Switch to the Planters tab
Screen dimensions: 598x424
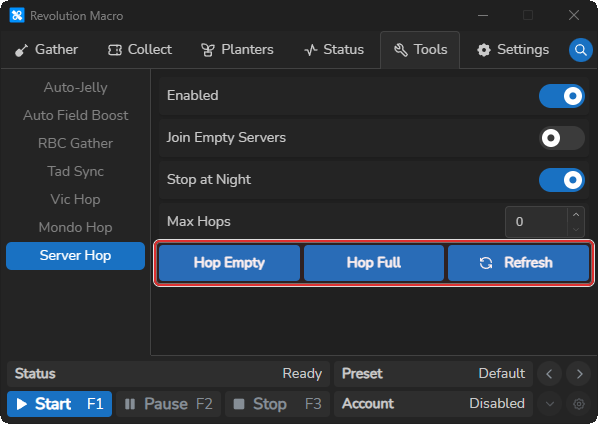237,50
